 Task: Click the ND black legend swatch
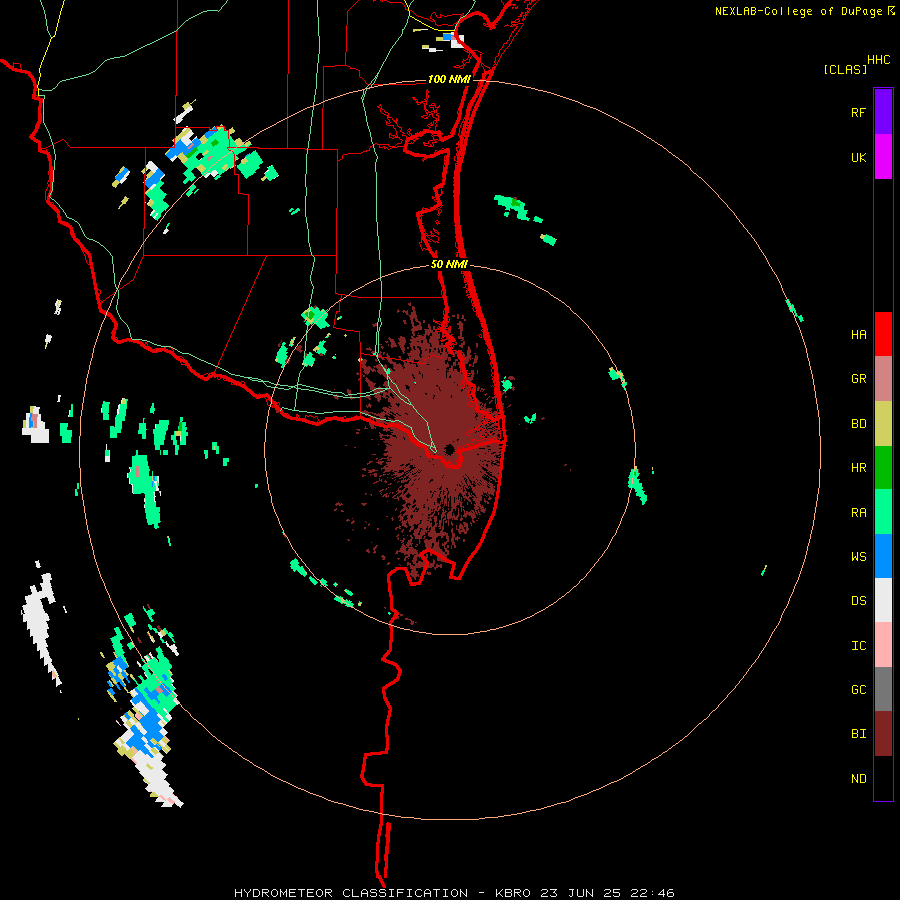[883, 778]
